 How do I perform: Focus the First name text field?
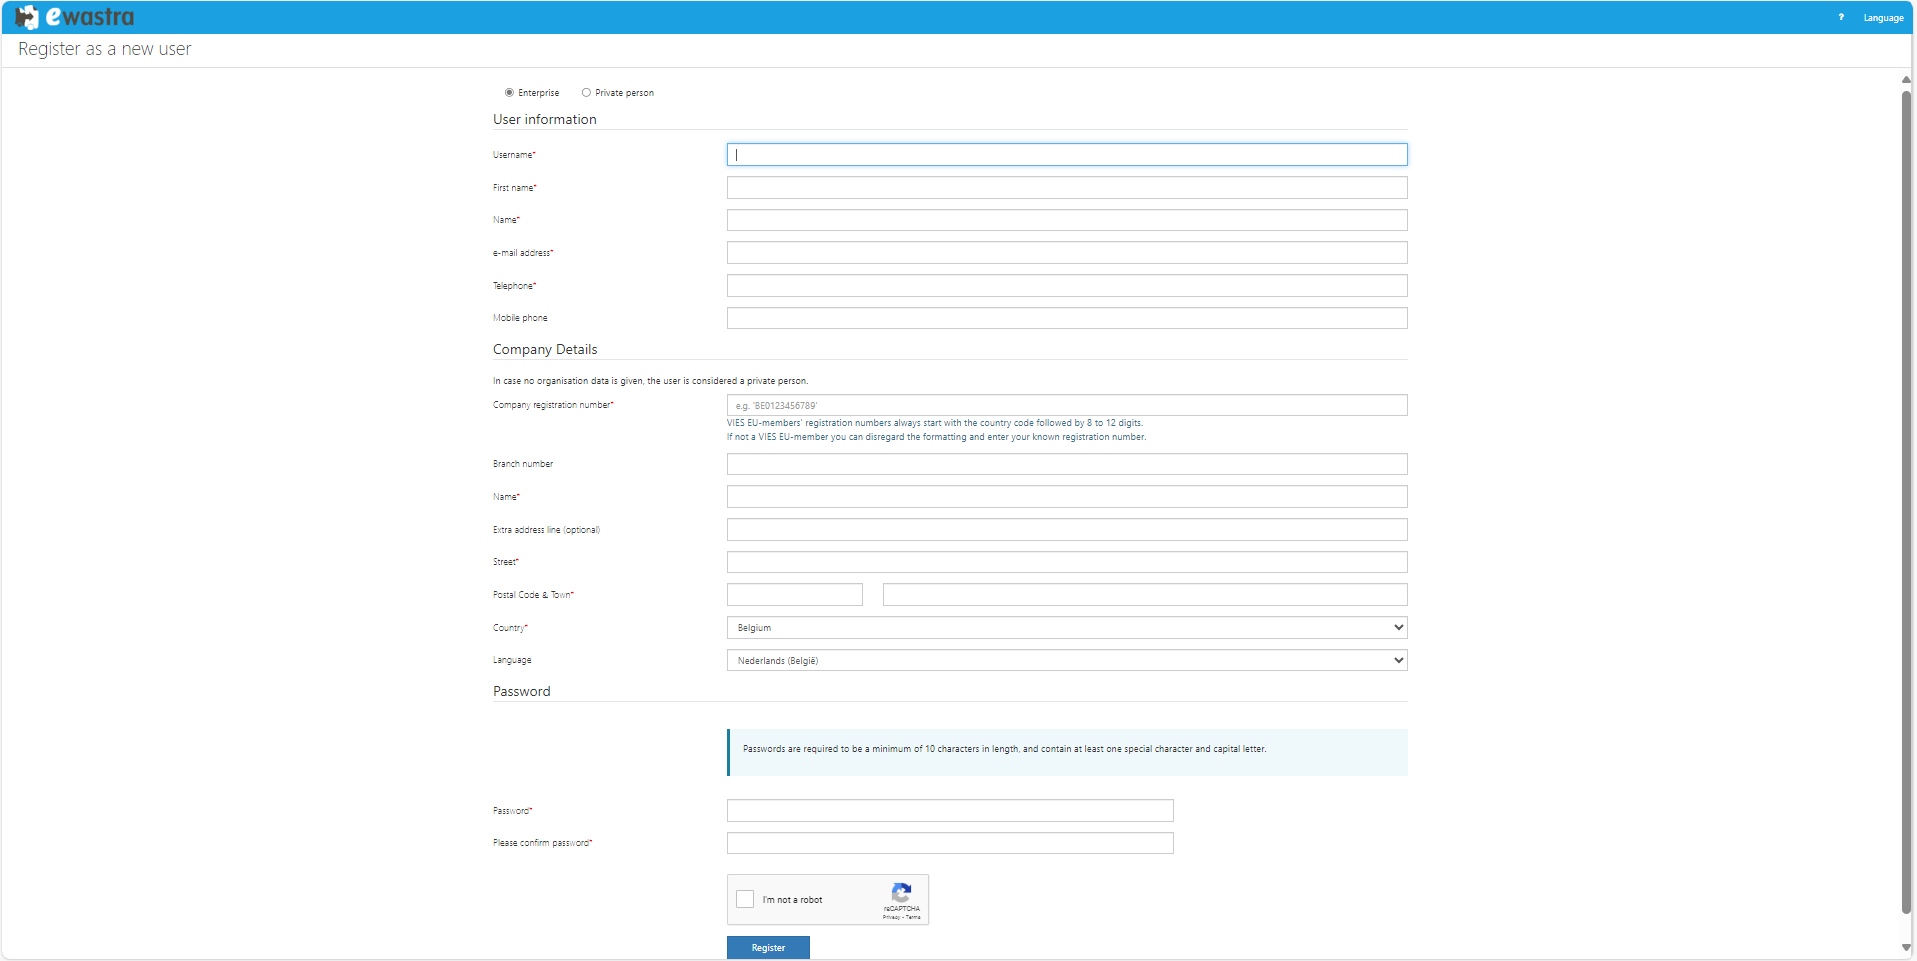tap(1066, 188)
